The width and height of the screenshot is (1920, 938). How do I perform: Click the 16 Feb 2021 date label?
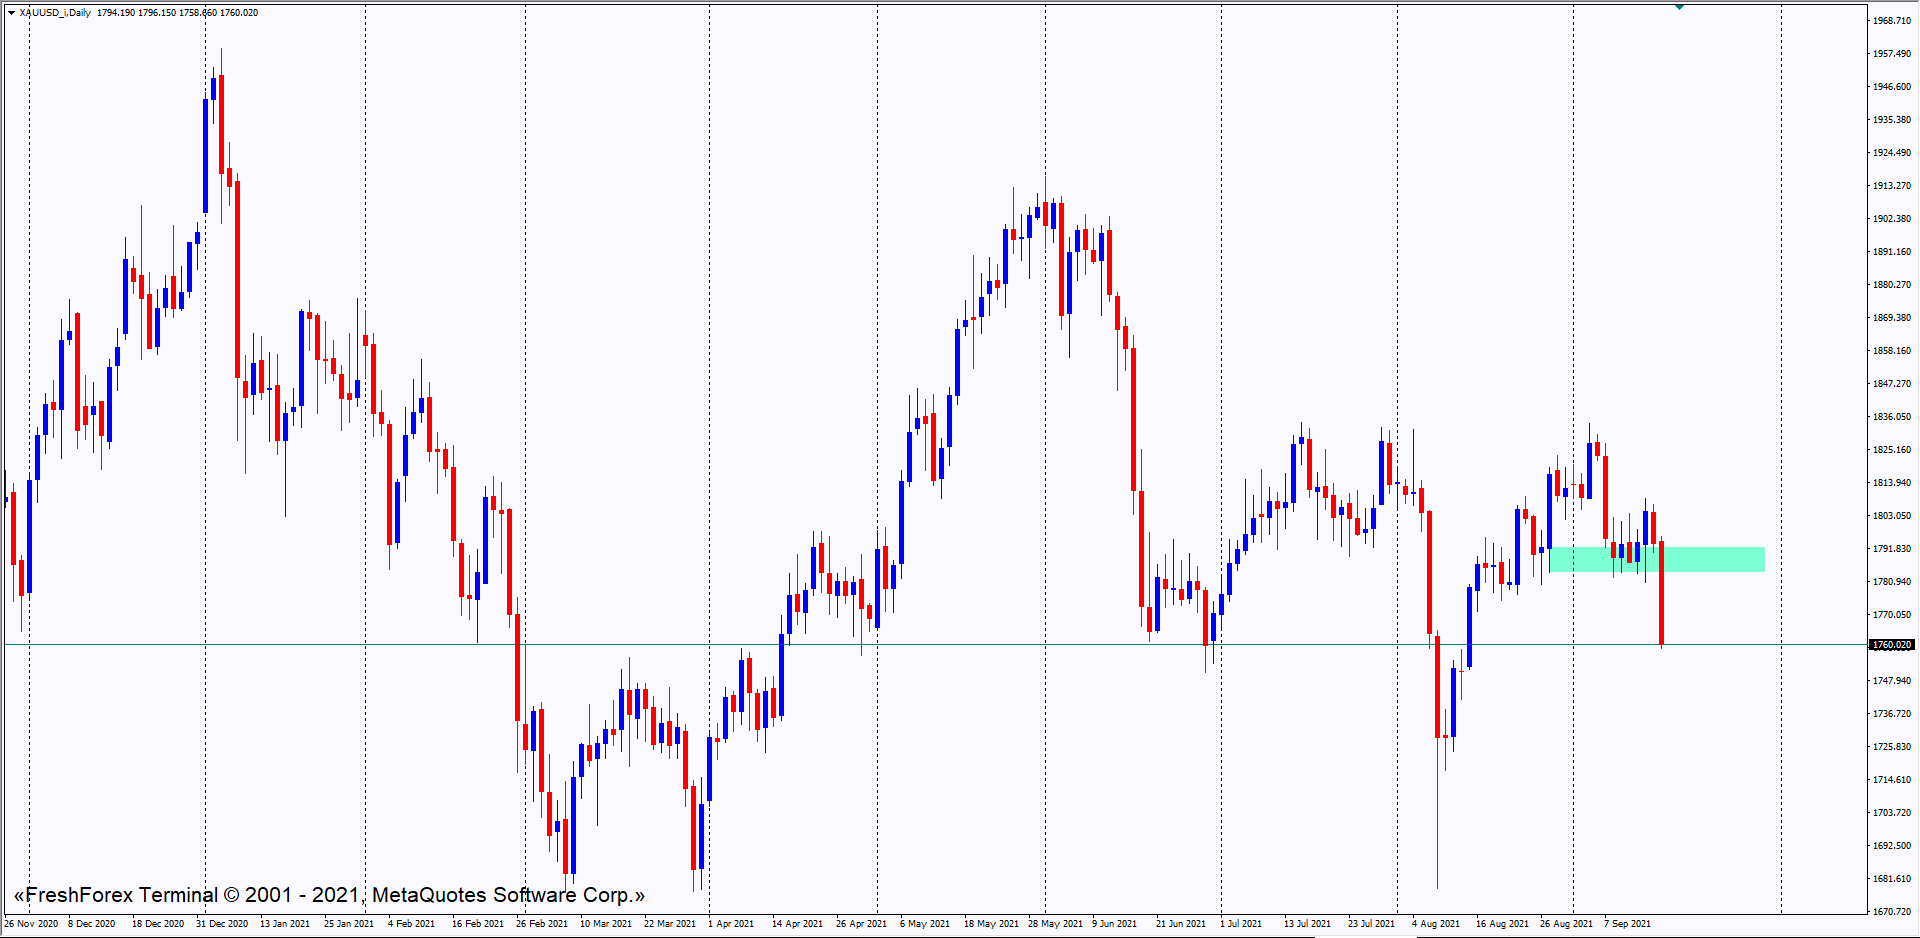click(477, 923)
